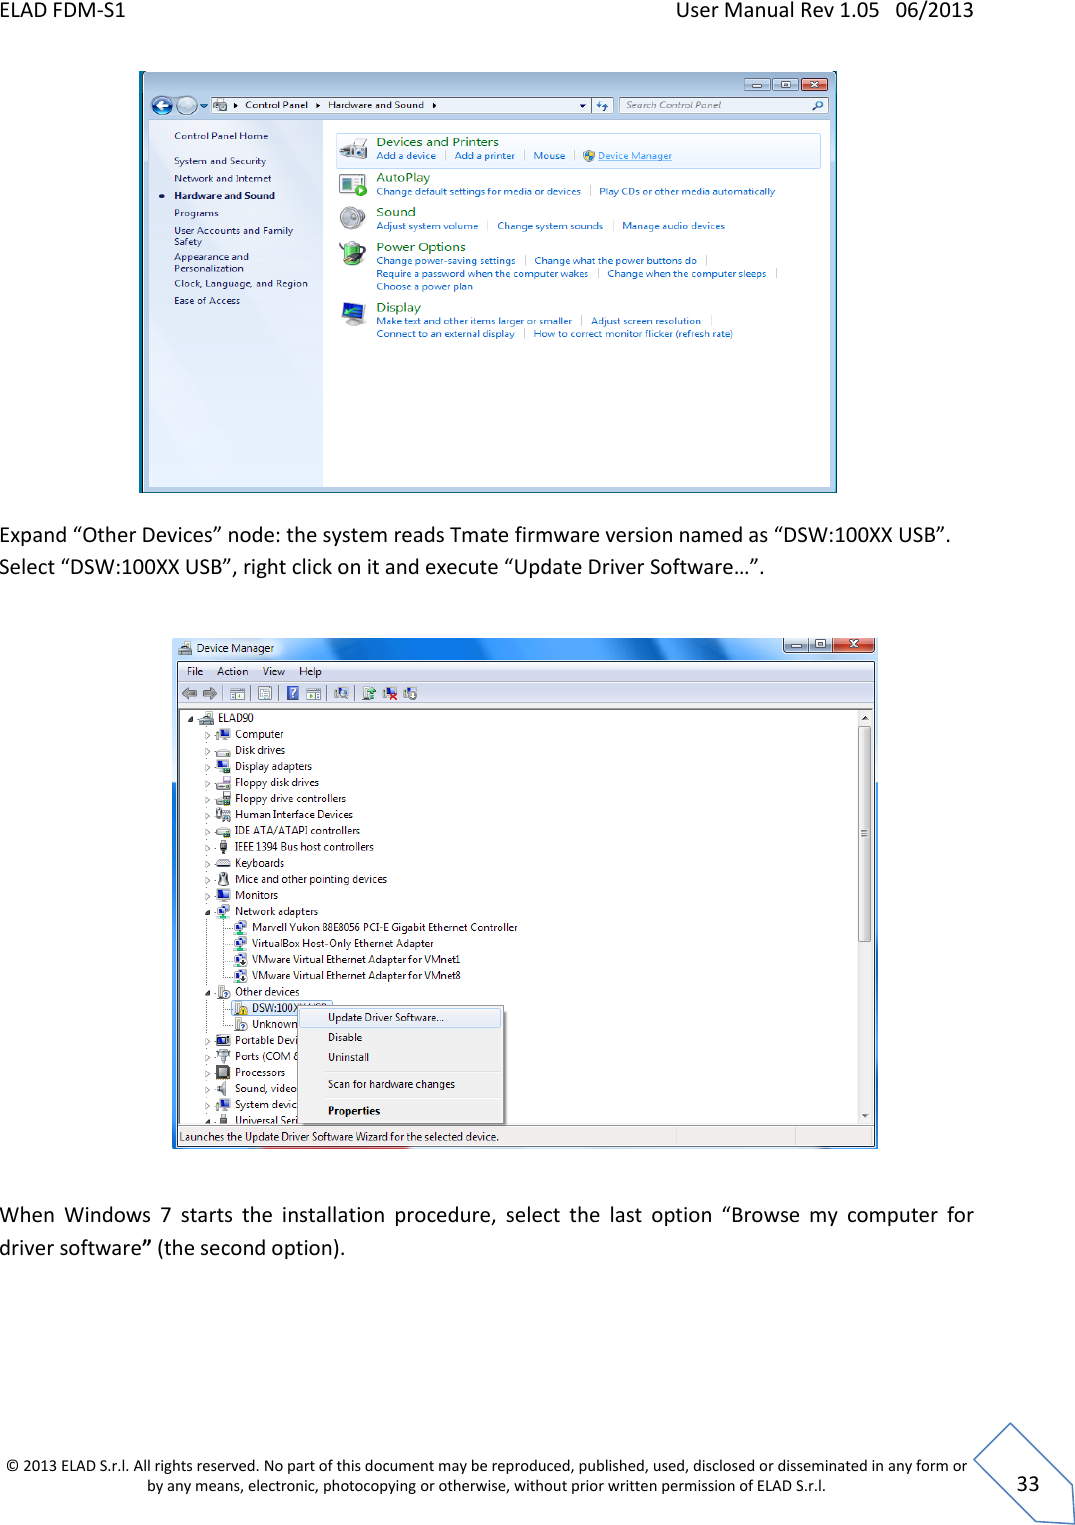This screenshot has width=1075, height=1525.
Task: Select VMware Virtual Ethernet Adapter for VMnet8
Action: [356, 976]
